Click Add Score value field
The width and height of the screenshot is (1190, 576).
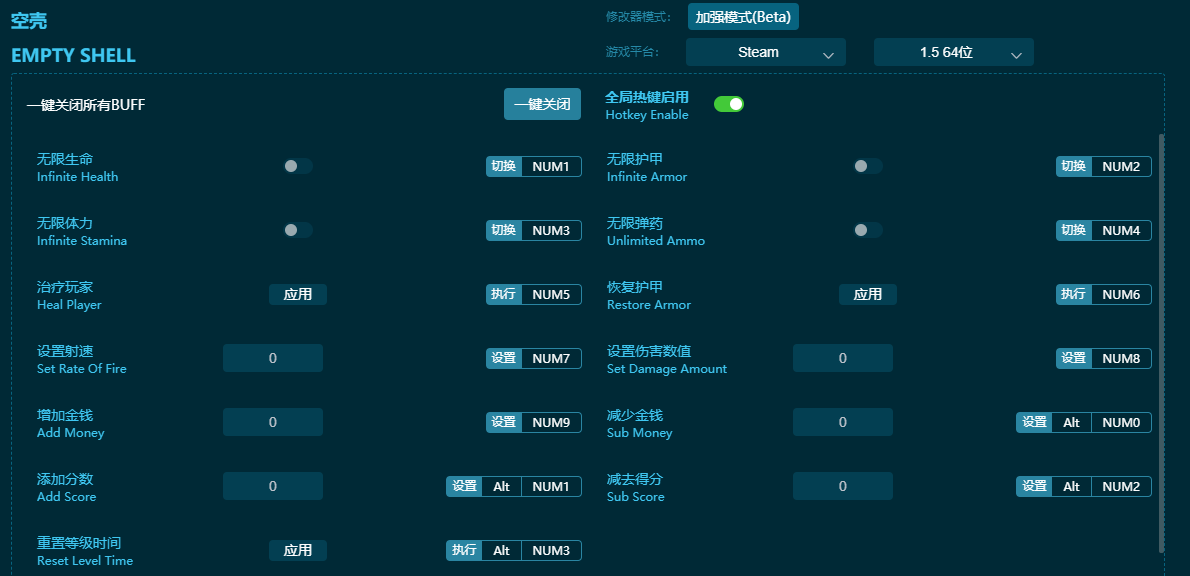tap(273, 486)
